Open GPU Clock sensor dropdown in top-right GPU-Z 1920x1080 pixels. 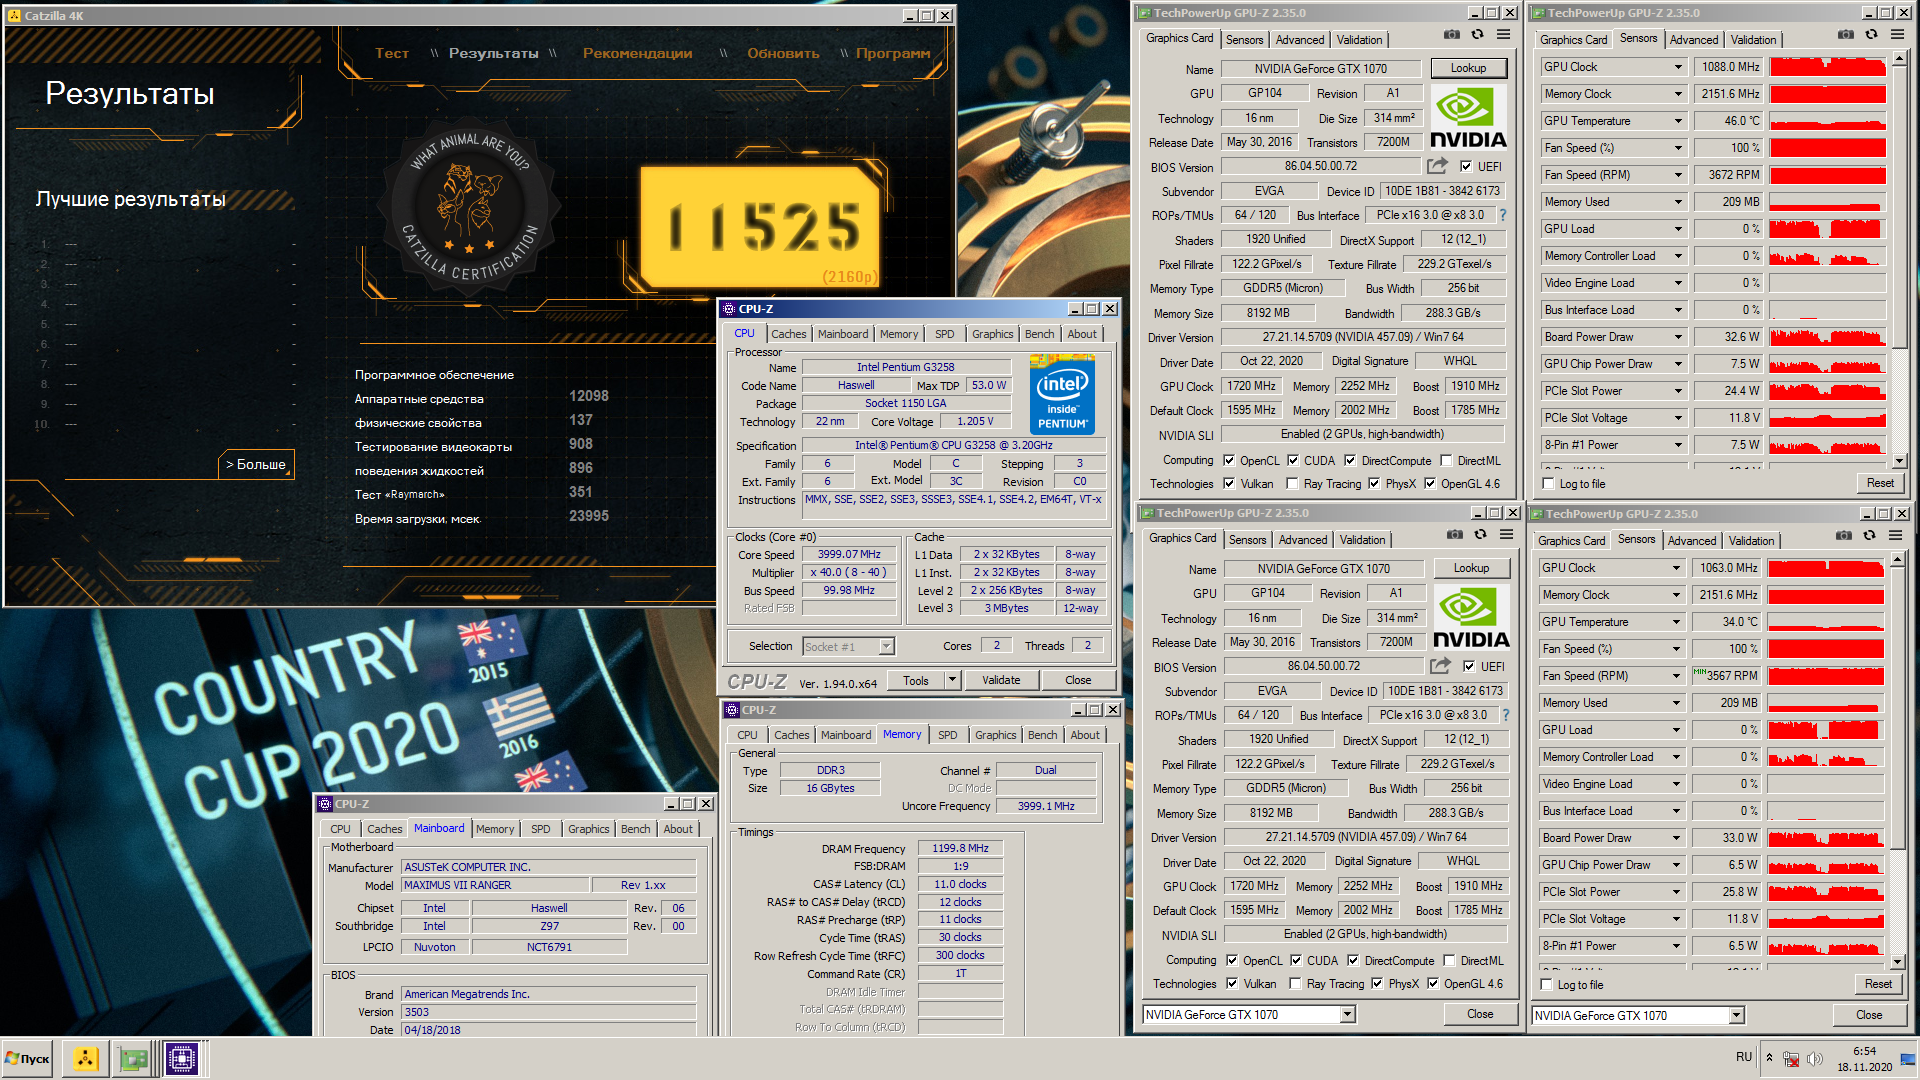(x=1678, y=67)
